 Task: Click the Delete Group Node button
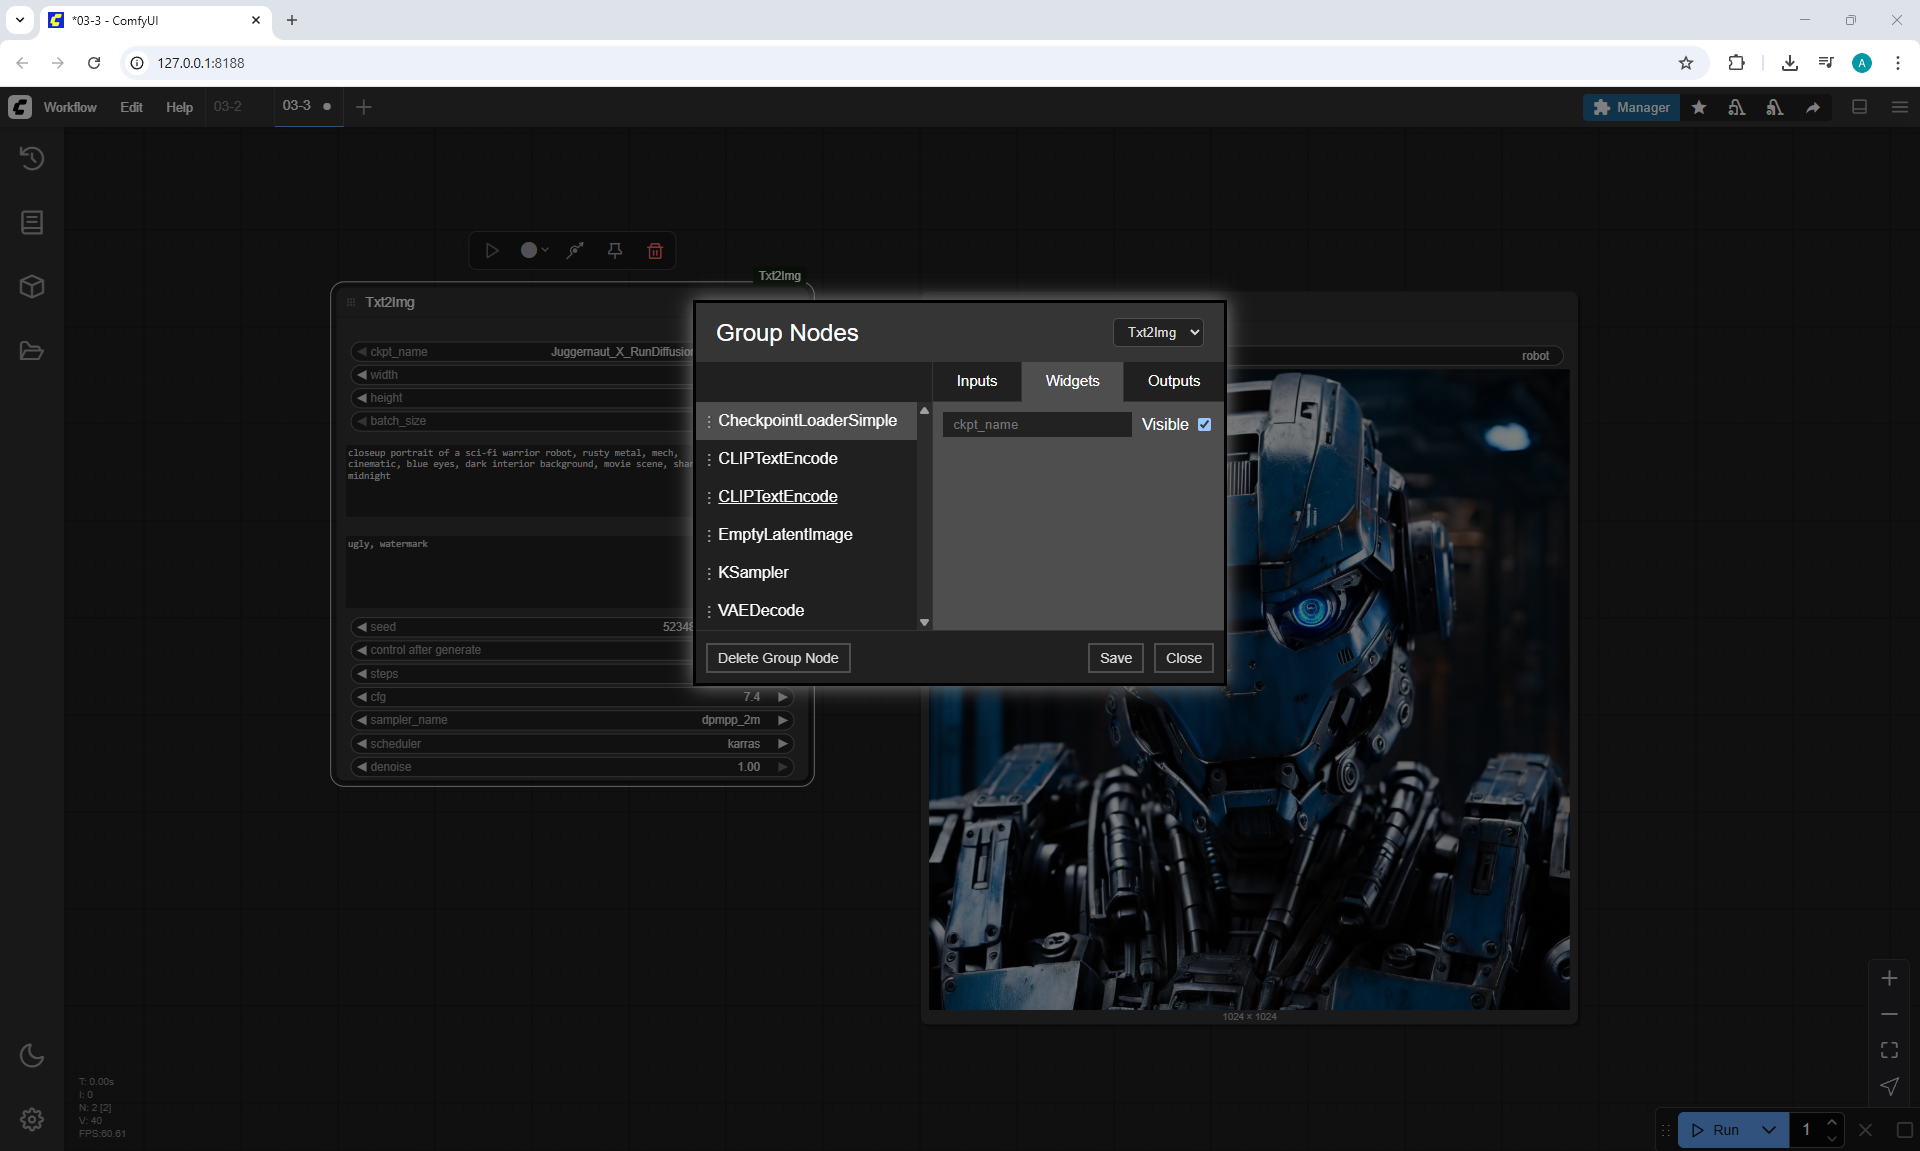[778, 658]
